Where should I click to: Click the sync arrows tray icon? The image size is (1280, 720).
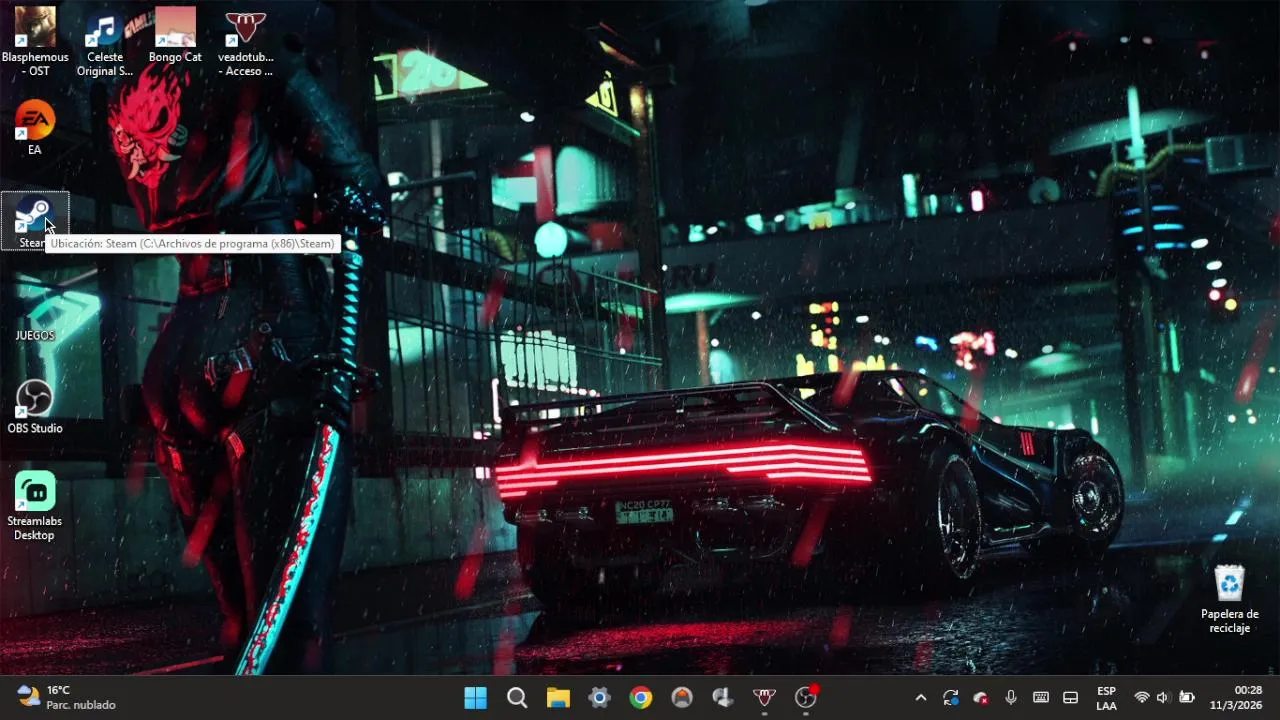951,698
